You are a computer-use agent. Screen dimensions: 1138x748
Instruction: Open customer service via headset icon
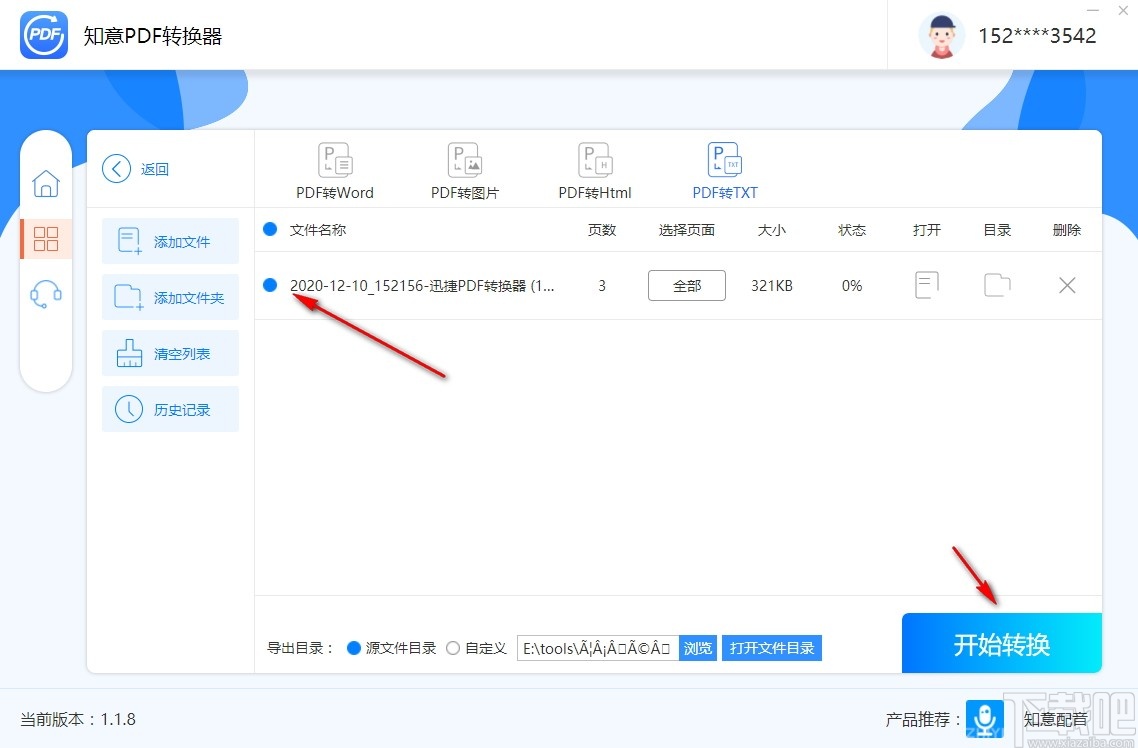pos(46,293)
